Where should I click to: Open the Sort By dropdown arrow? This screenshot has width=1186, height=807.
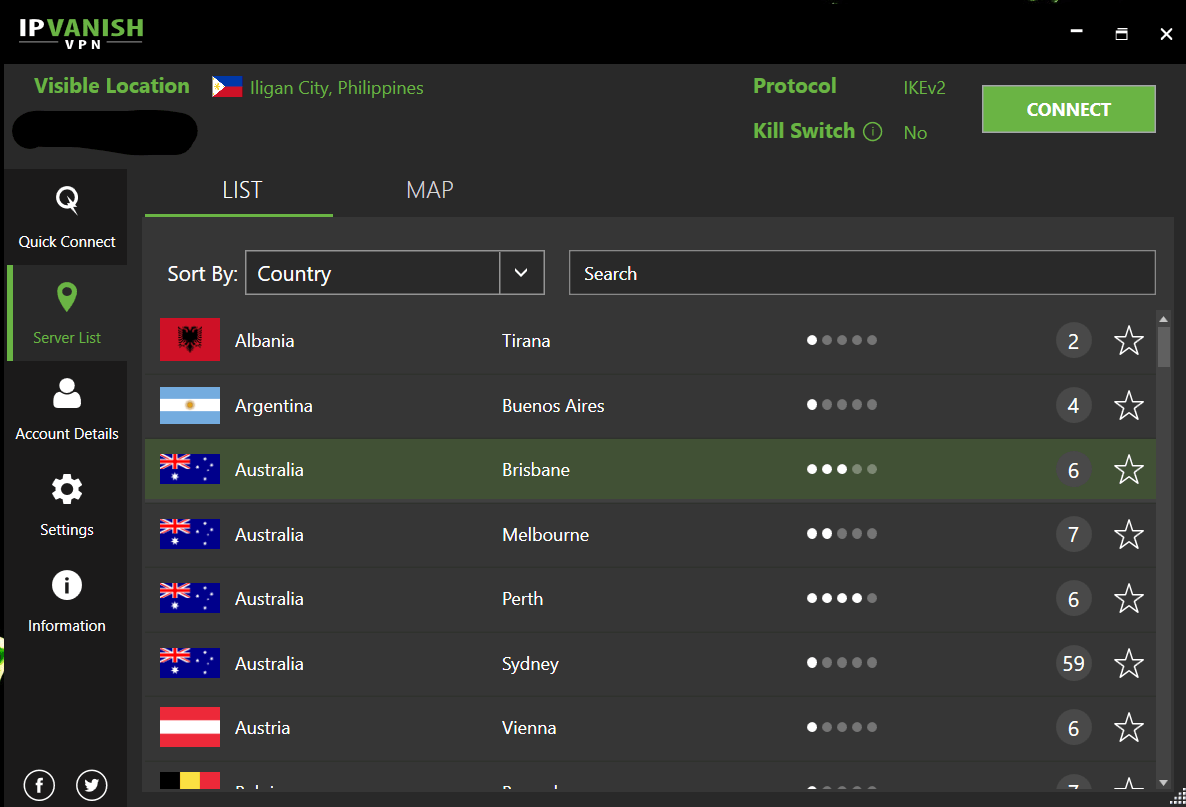click(521, 272)
